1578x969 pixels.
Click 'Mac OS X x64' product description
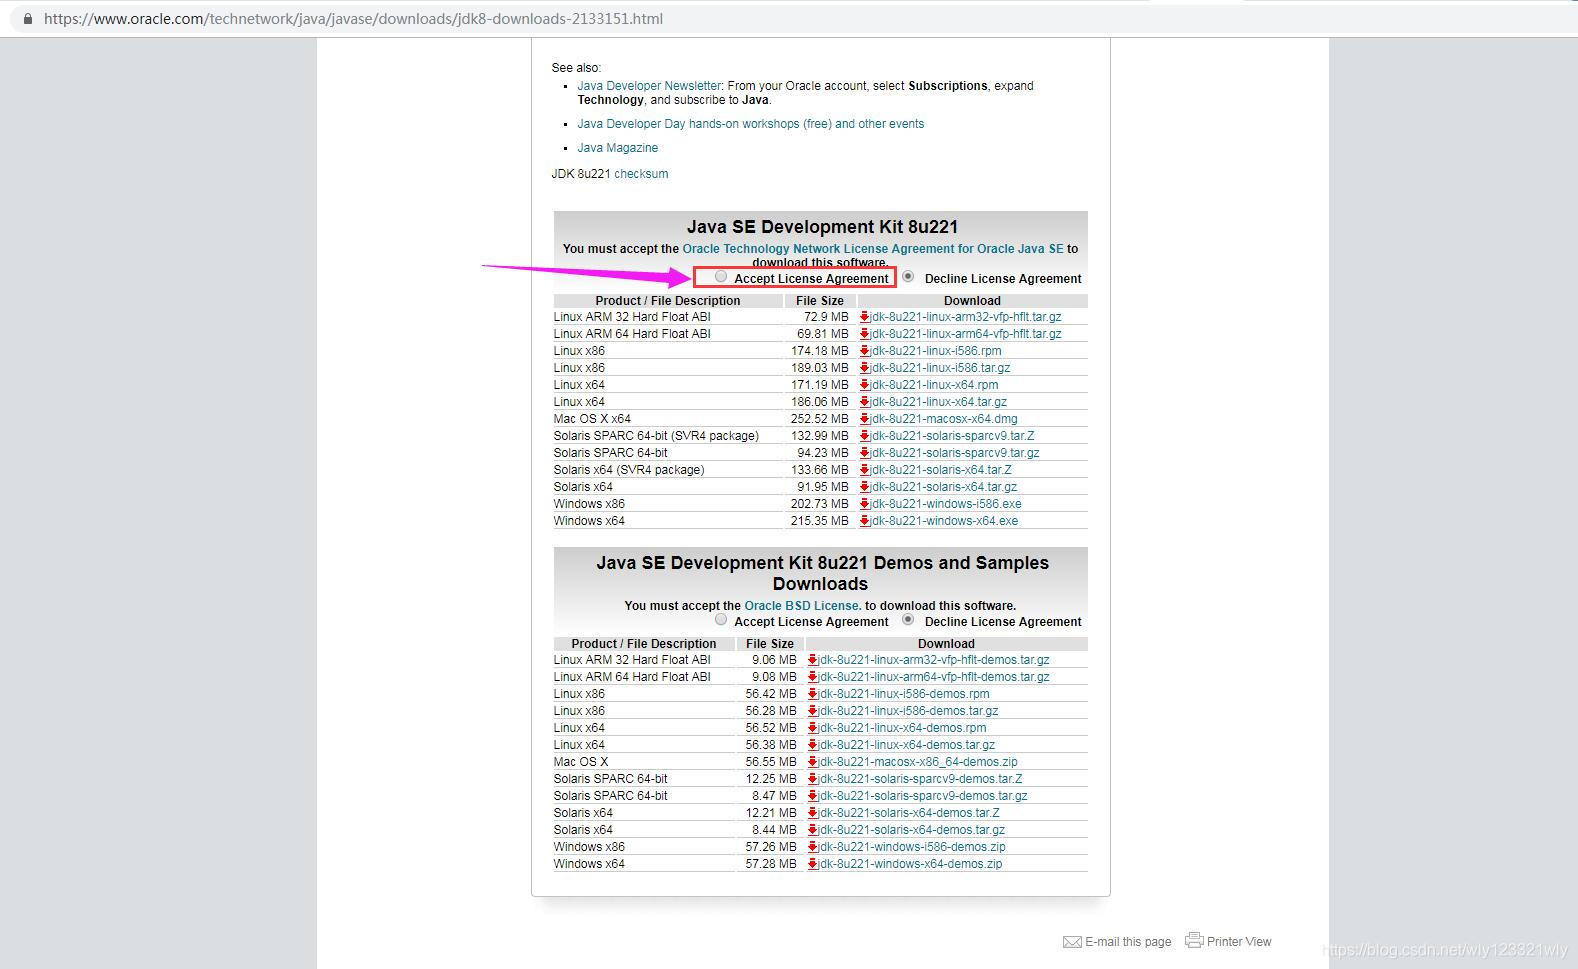coord(592,419)
